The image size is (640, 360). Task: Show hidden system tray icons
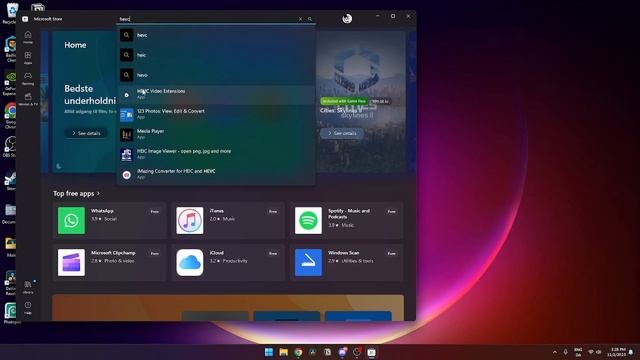(555, 352)
